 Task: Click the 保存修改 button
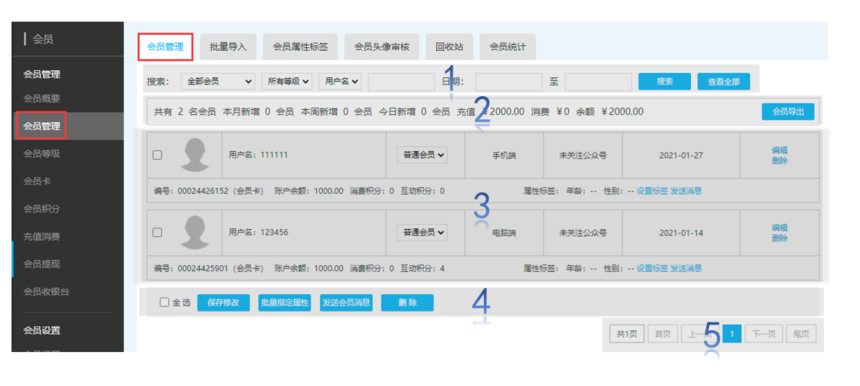(223, 303)
